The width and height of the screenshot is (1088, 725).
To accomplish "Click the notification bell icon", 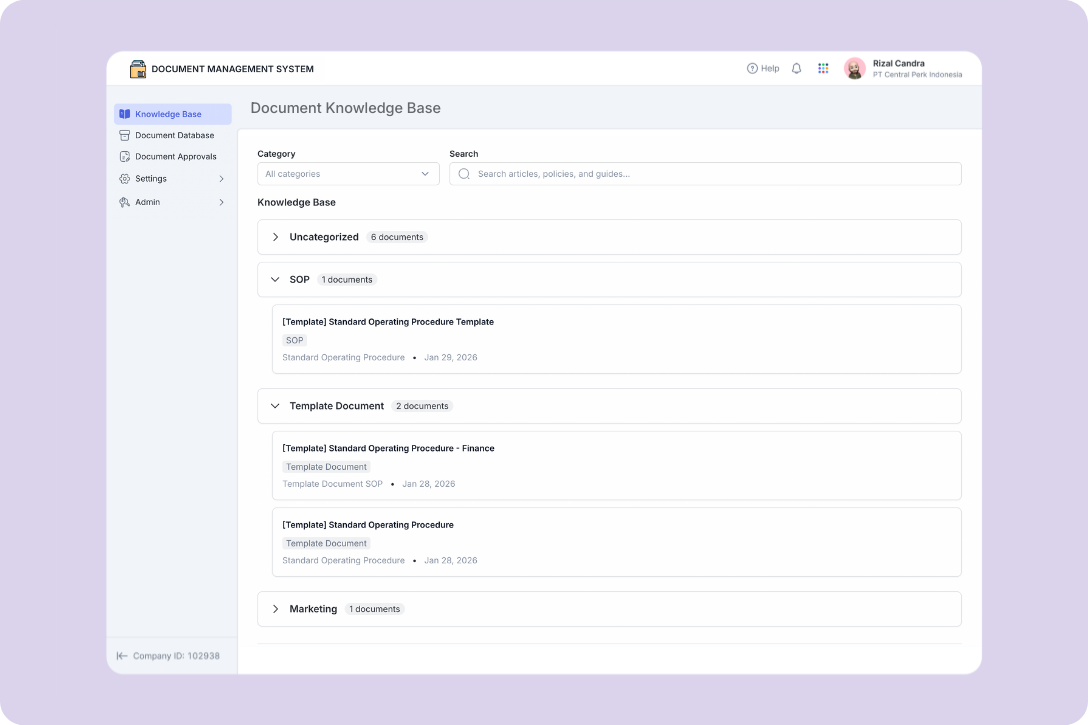I will [x=796, y=69].
